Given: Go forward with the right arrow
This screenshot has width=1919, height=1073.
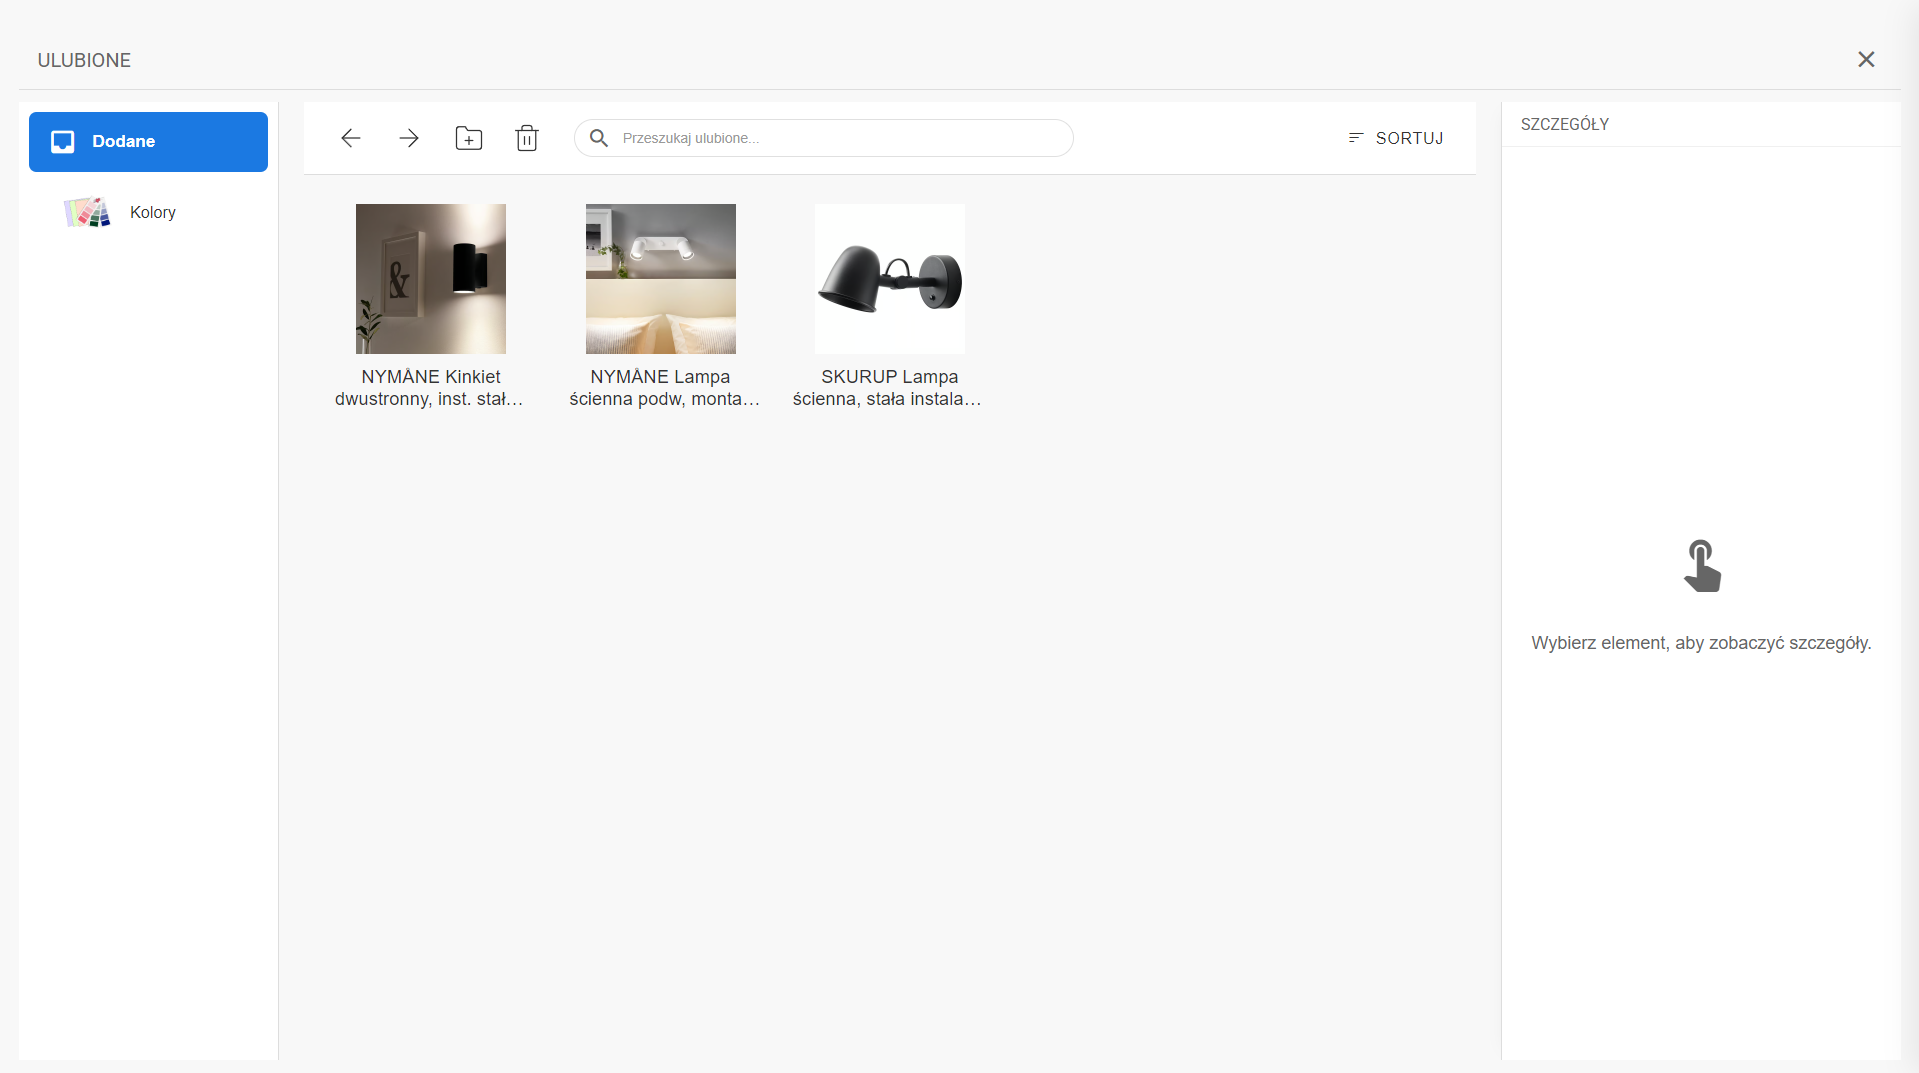Looking at the screenshot, I should (x=409, y=138).
